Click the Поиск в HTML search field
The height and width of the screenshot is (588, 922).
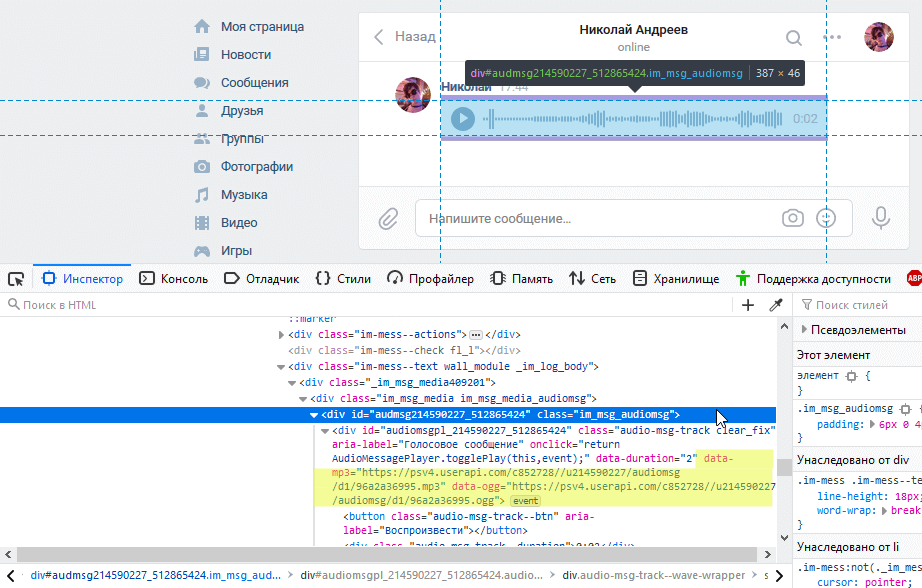point(368,305)
